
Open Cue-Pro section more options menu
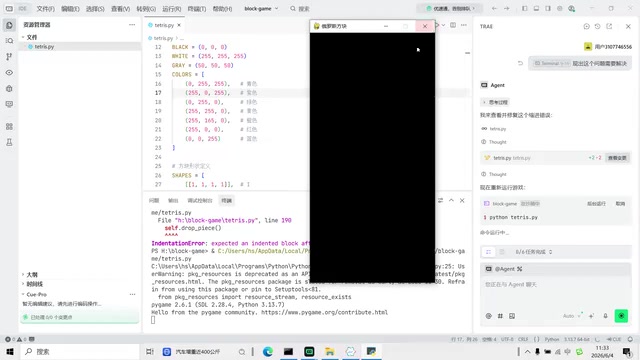132,294
